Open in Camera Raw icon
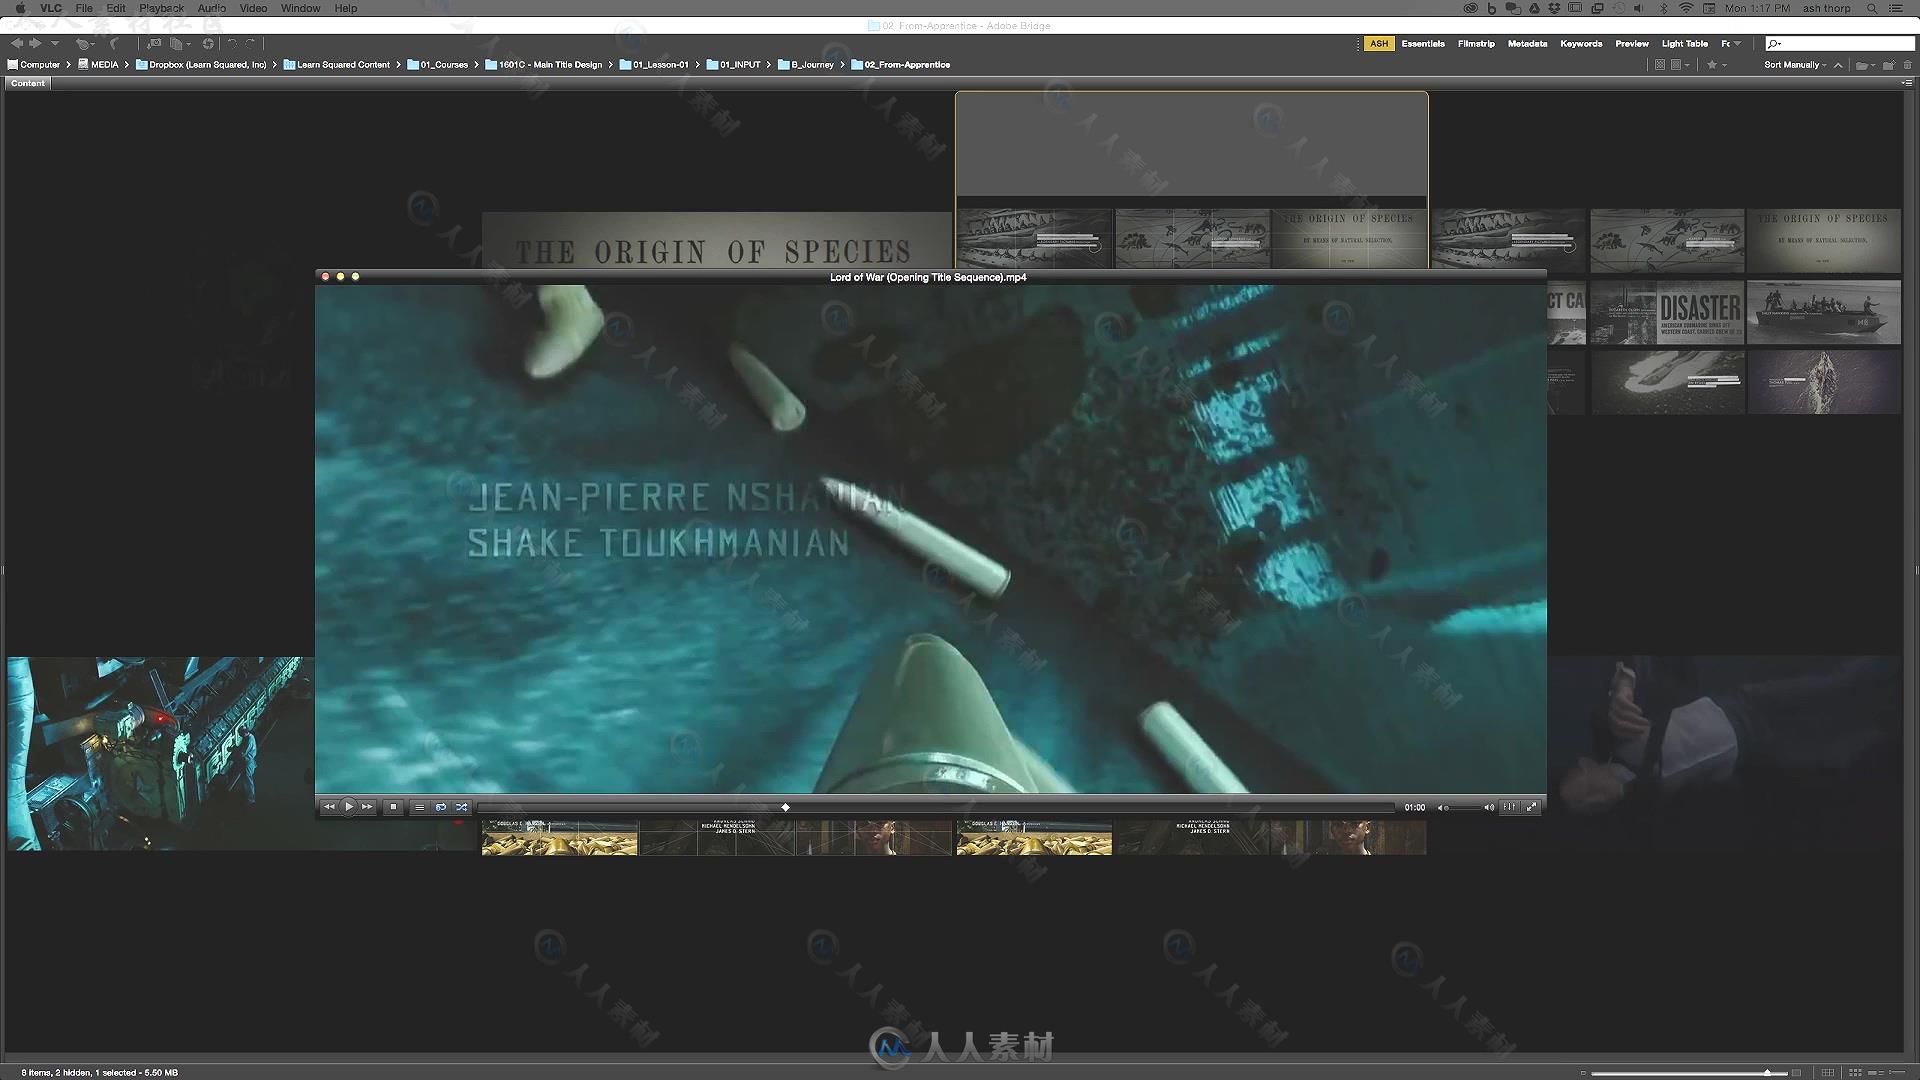Image resolution: width=1920 pixels, height=1080 pixels. 208,43
